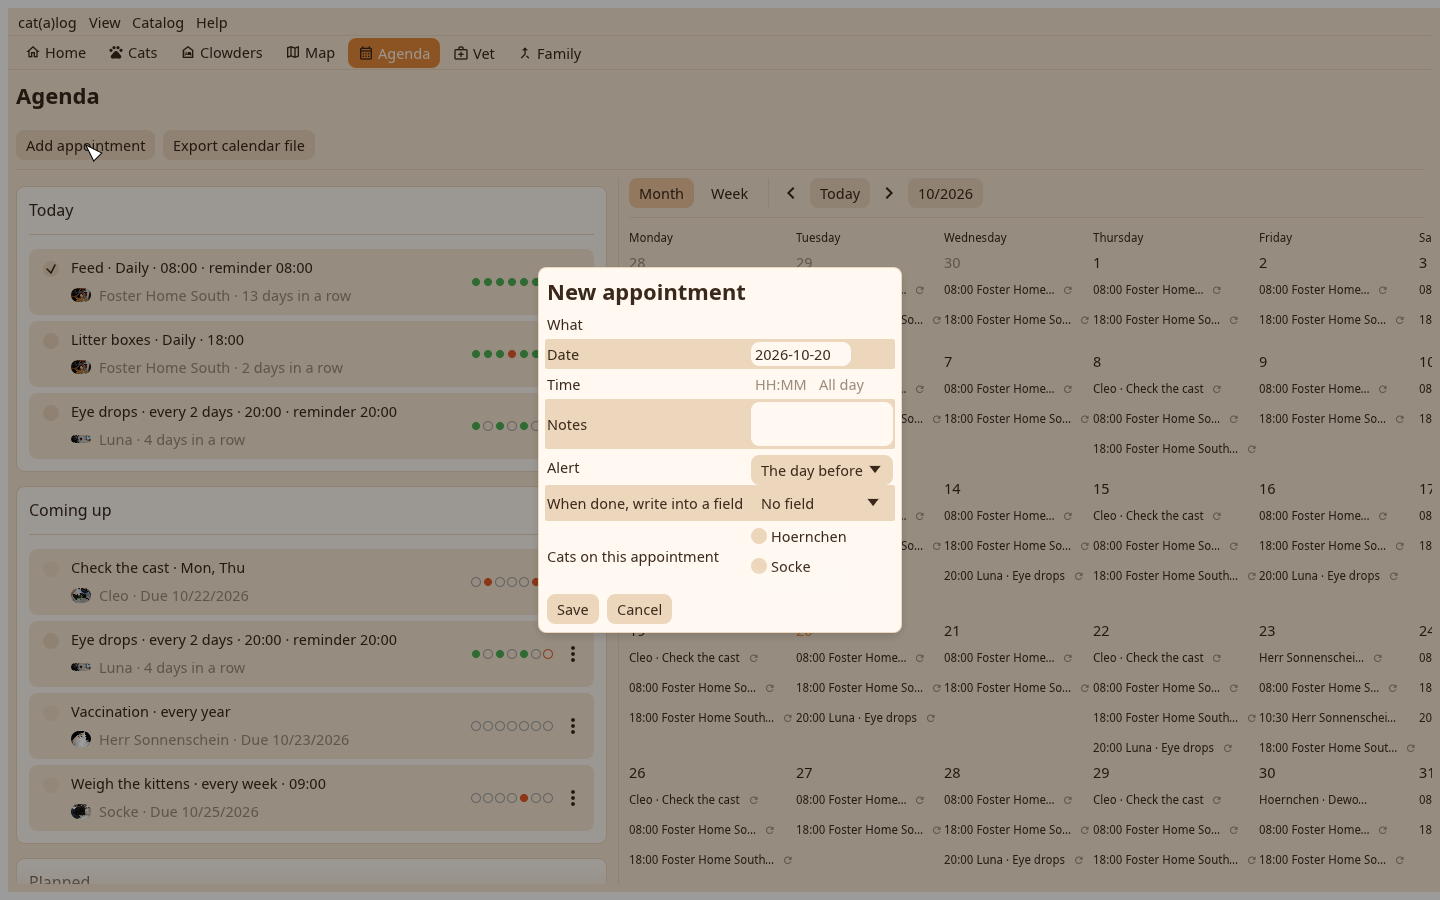
Task: Open the Help menu
Action: [212, 22]
